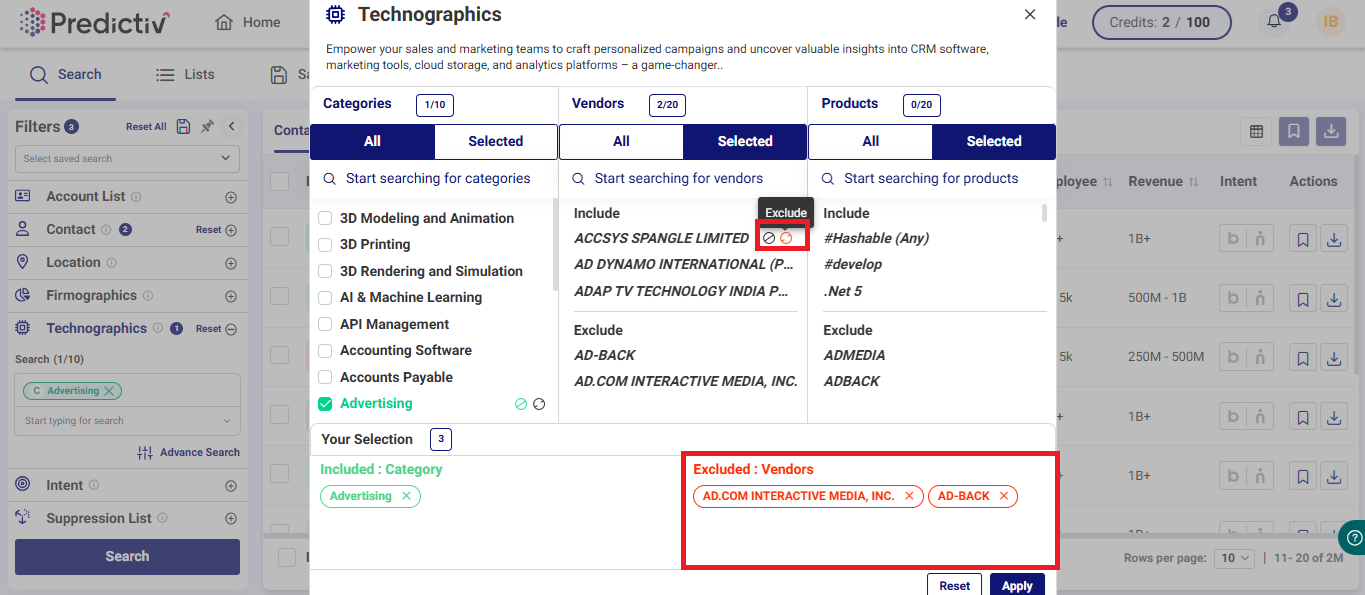Click the AD DYNAMO INTERNATIONAL vendor entry
Screen dimensions: 1365x595
684,265
